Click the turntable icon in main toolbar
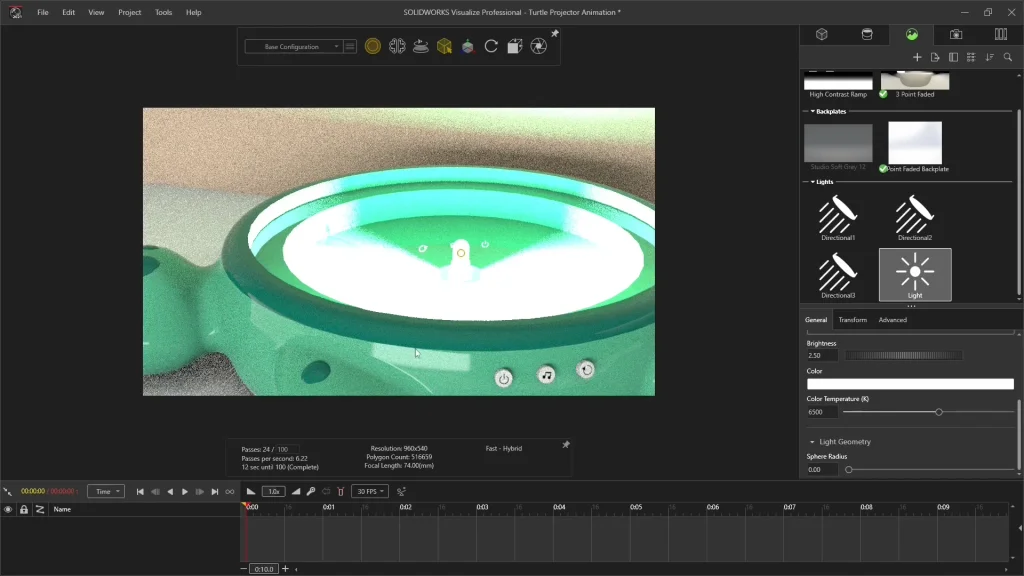Image resolution: width=1024 pixels, height=576 pixels. pyautogui.click(x=421, y=46)
